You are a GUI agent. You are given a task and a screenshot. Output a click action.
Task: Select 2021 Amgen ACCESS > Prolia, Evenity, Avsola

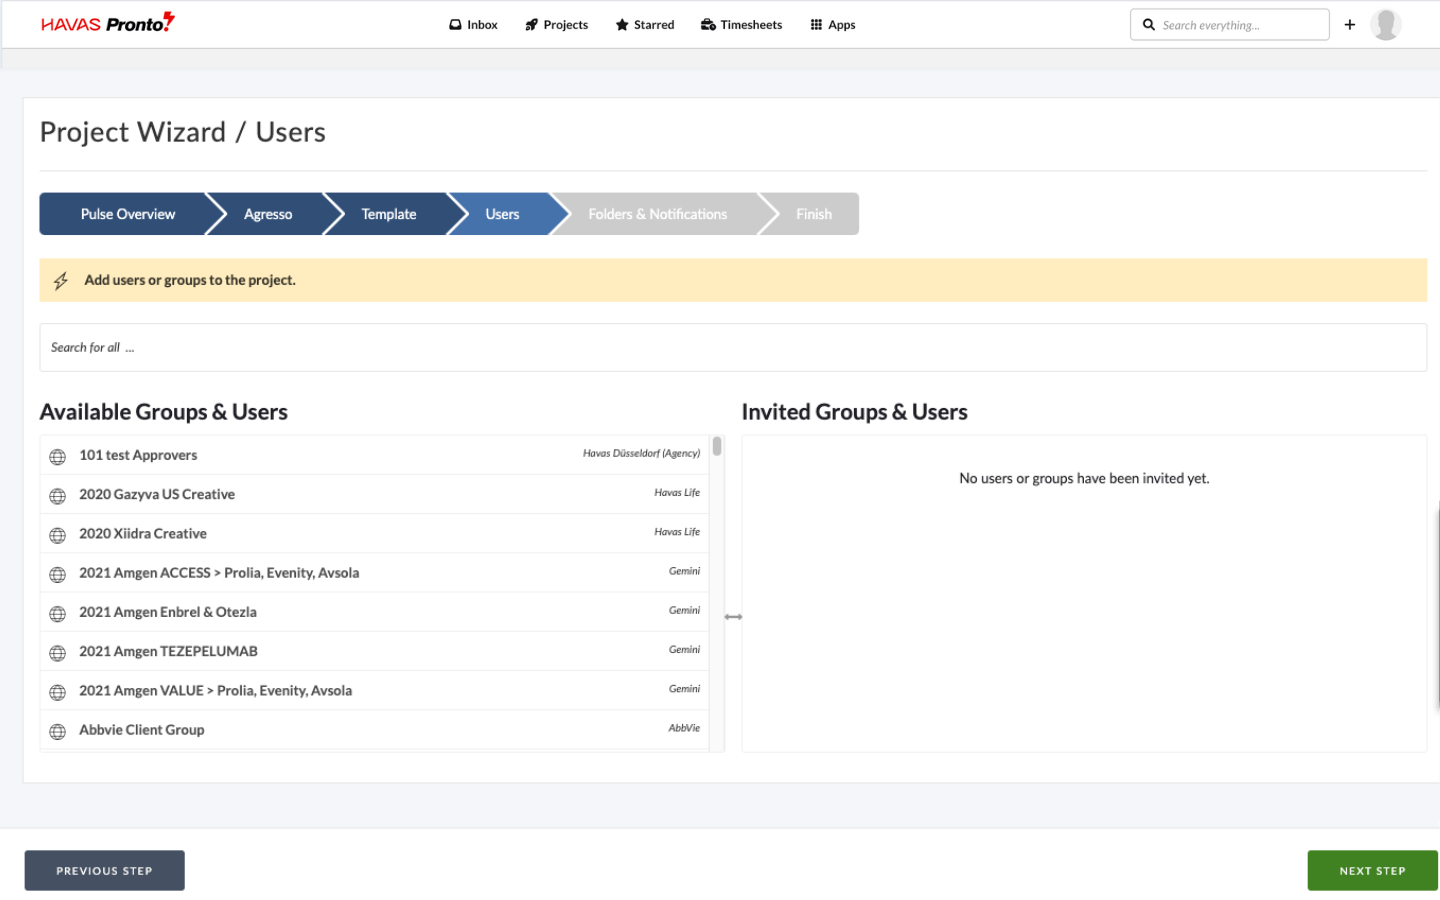tap(375, 573)
